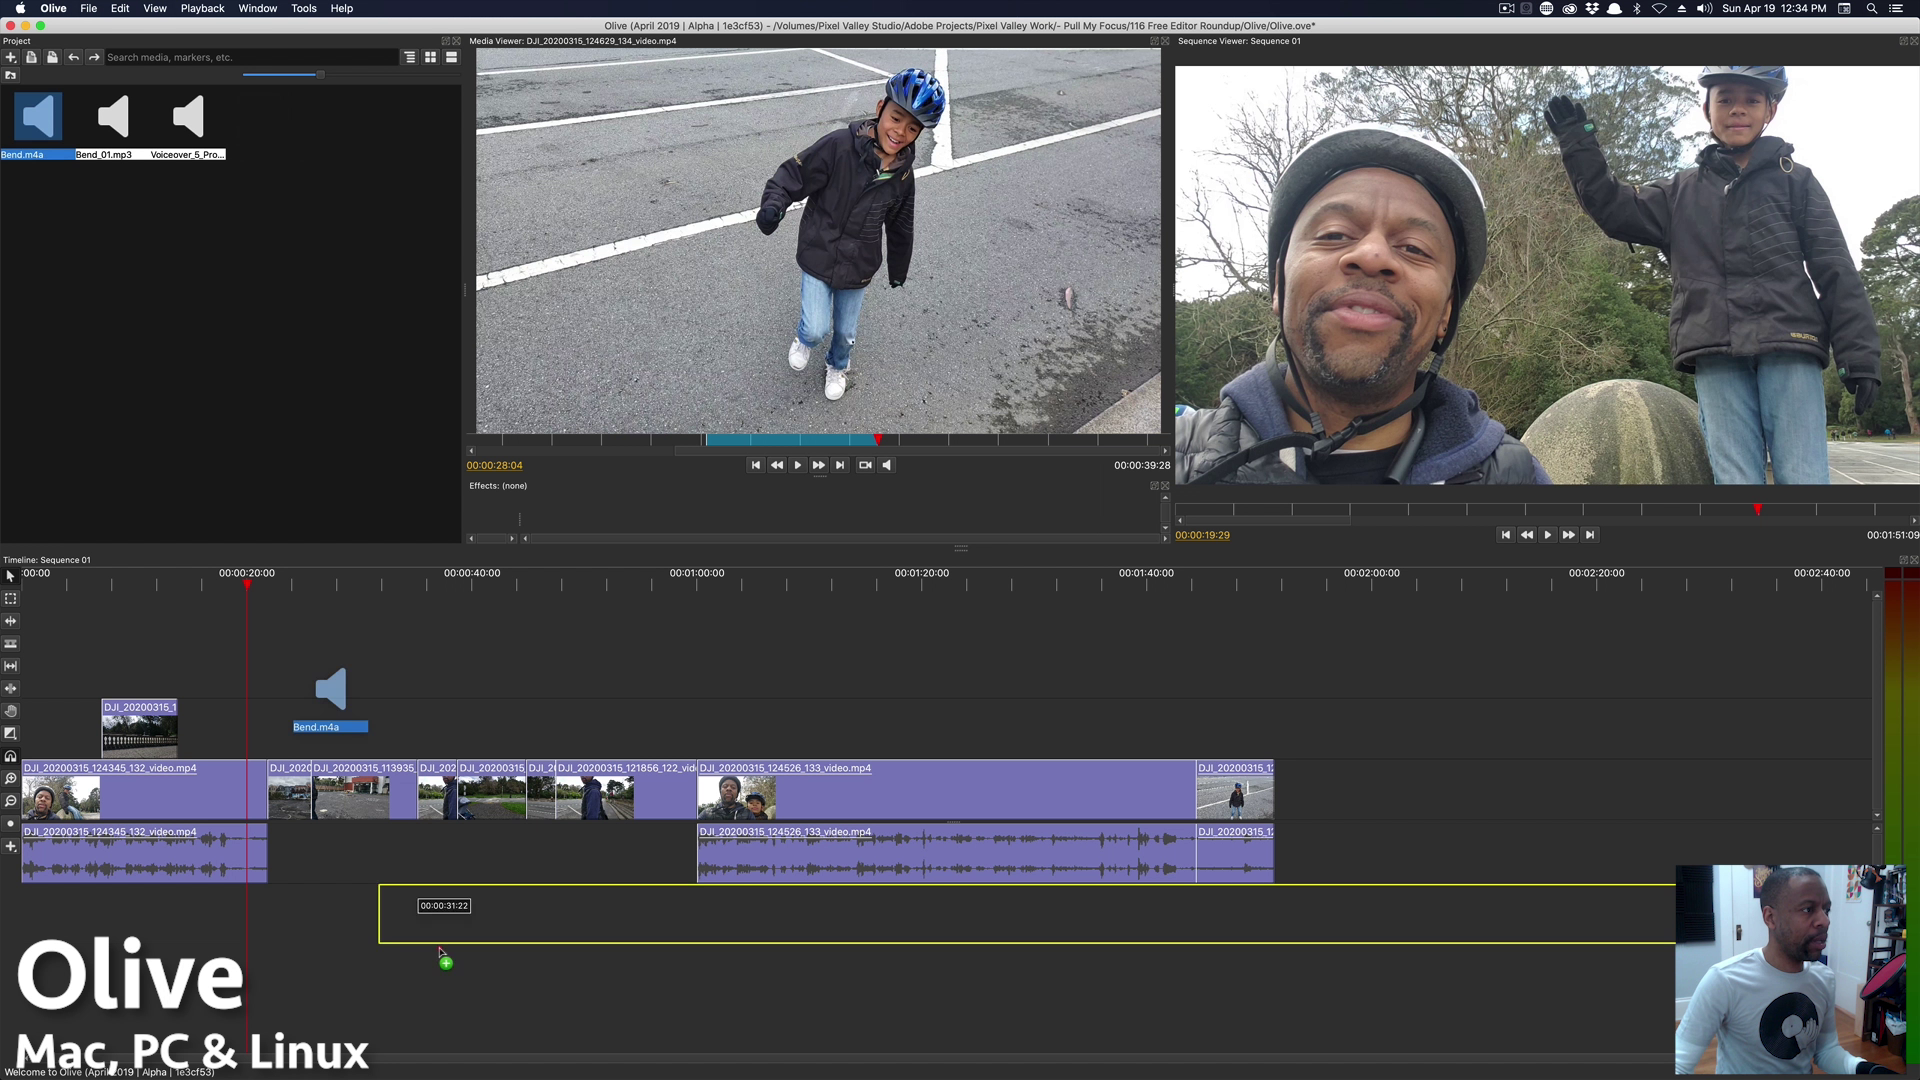The width and height of the screenshot is (1920, 1080).
Task: Select the Pointer tool in the timeline toolbar
Action: tap(11, 576)
